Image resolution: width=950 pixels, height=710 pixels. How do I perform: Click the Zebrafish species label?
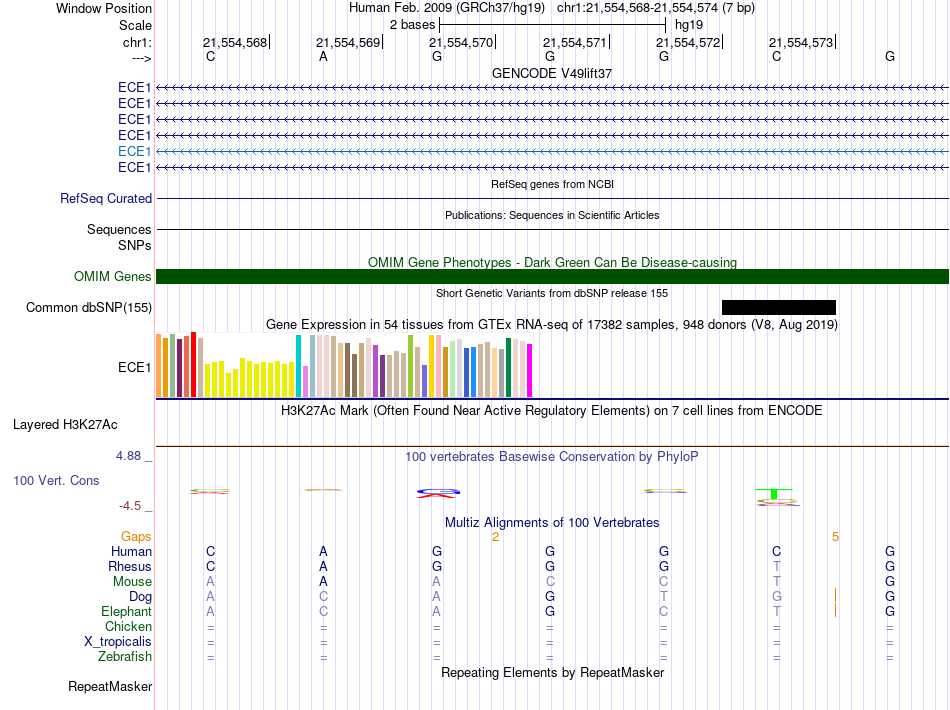tap(125, 657)
